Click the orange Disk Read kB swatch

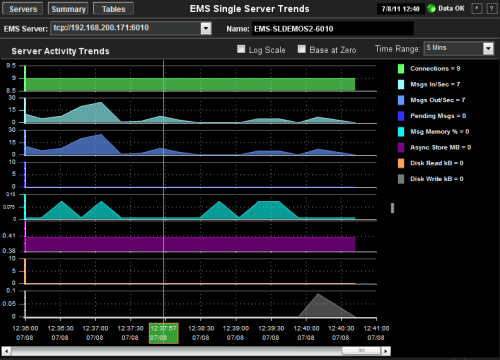point(401,163)
